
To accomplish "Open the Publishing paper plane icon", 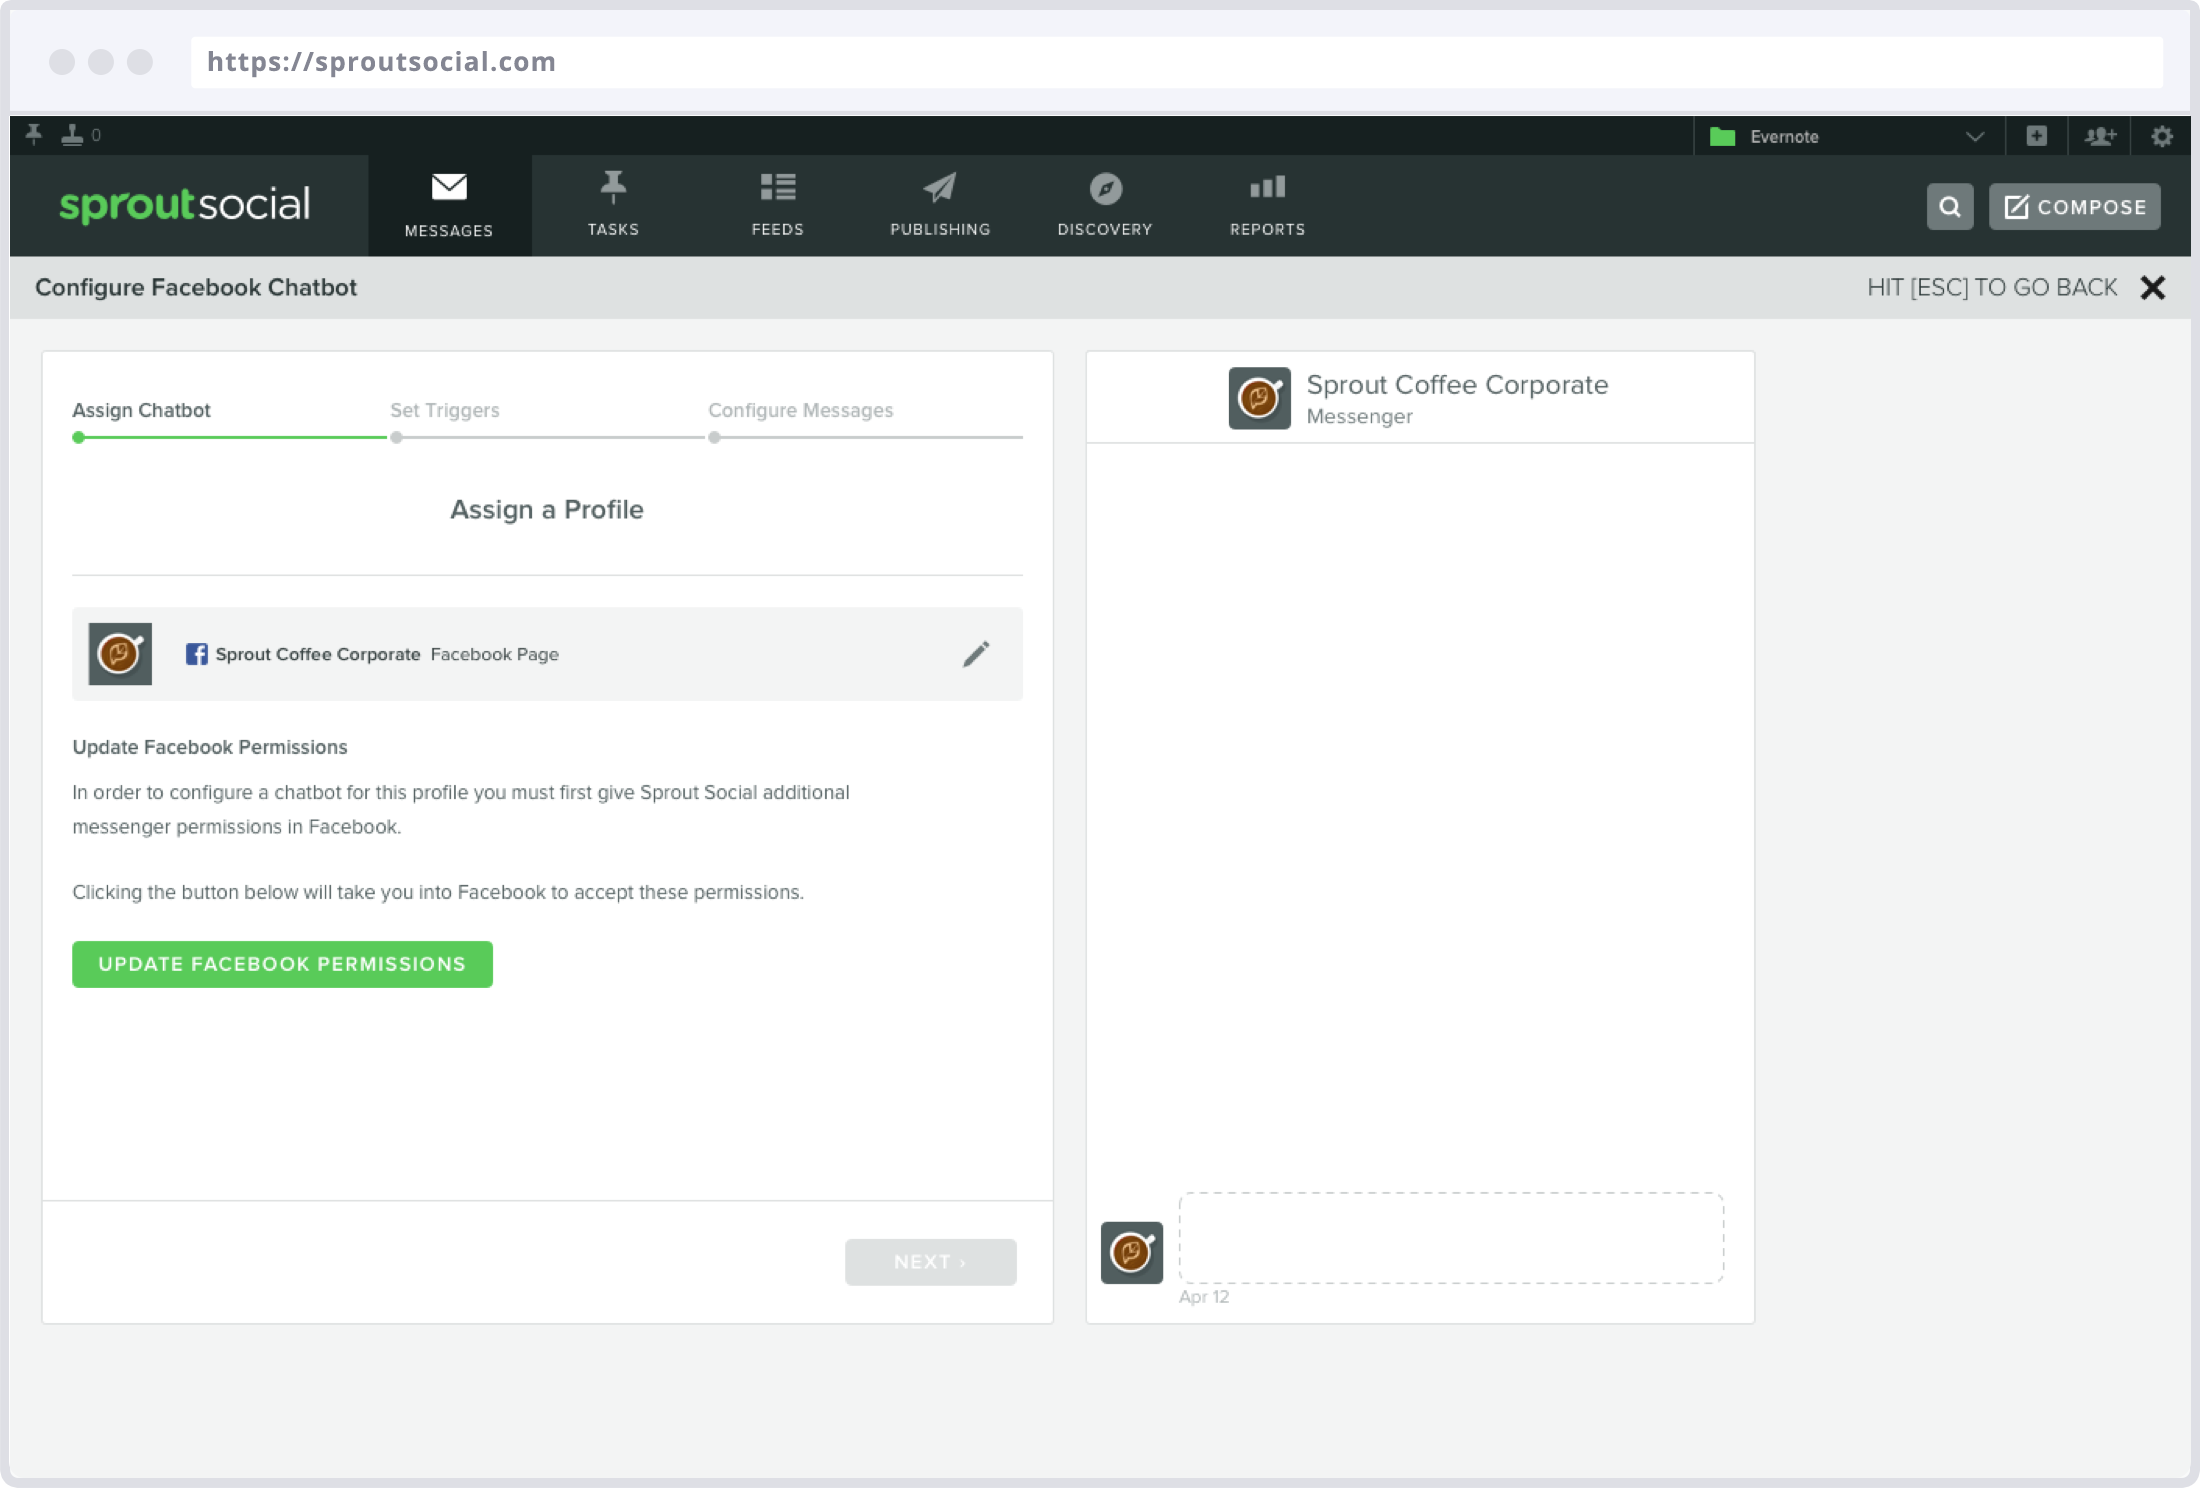I will (x=940, y=187).
